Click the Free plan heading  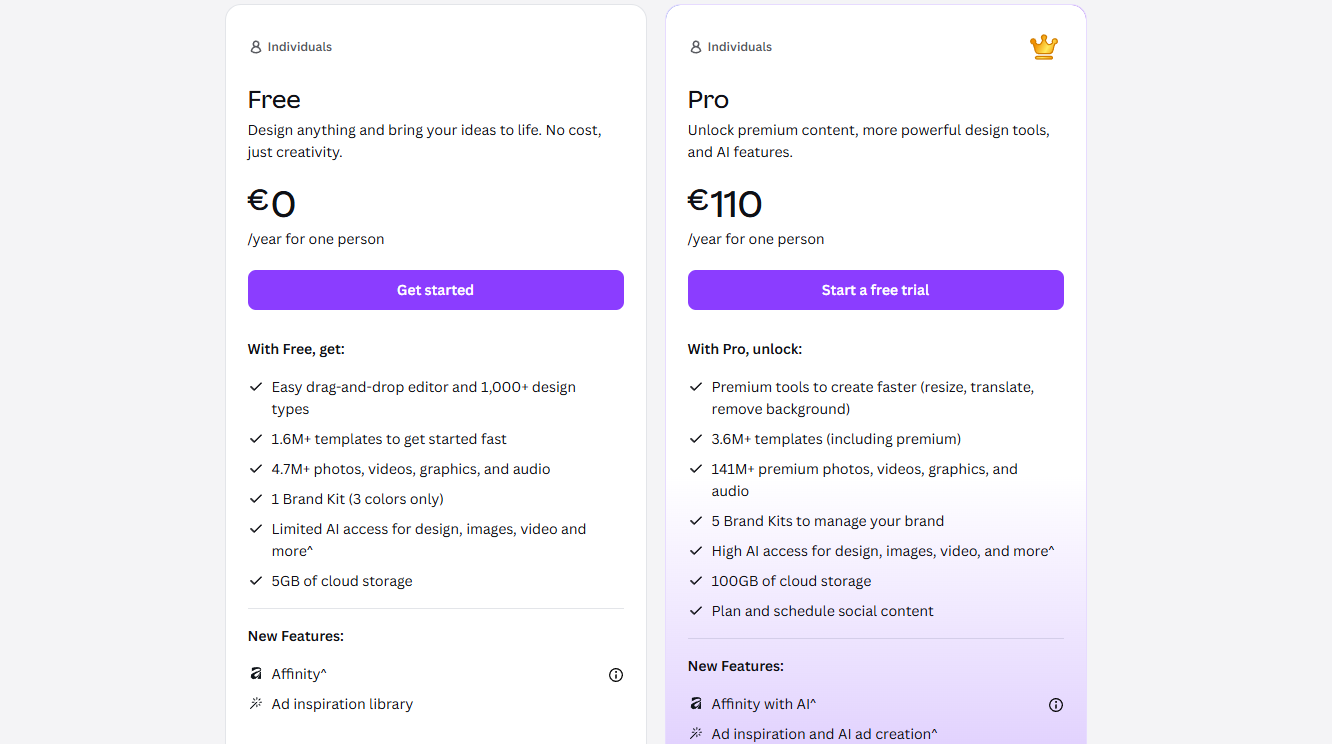tap(274, 100)
